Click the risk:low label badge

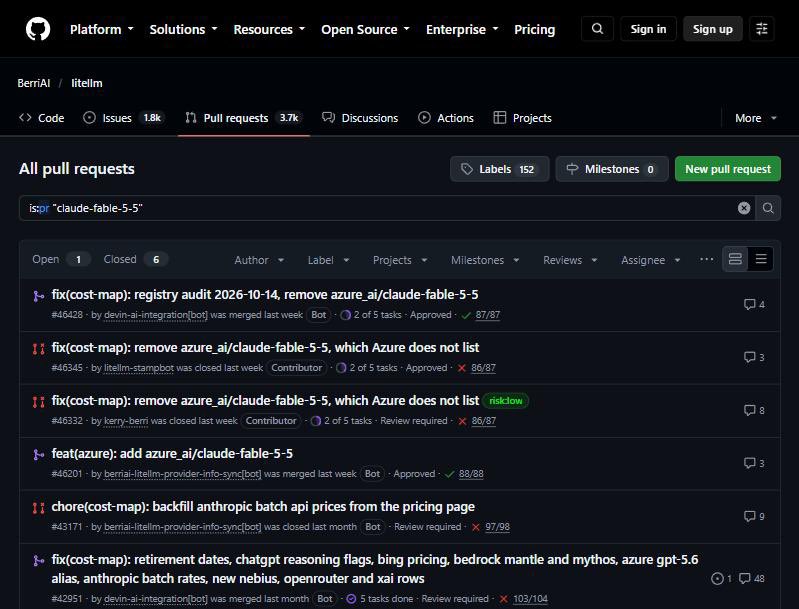pos(505,401)
